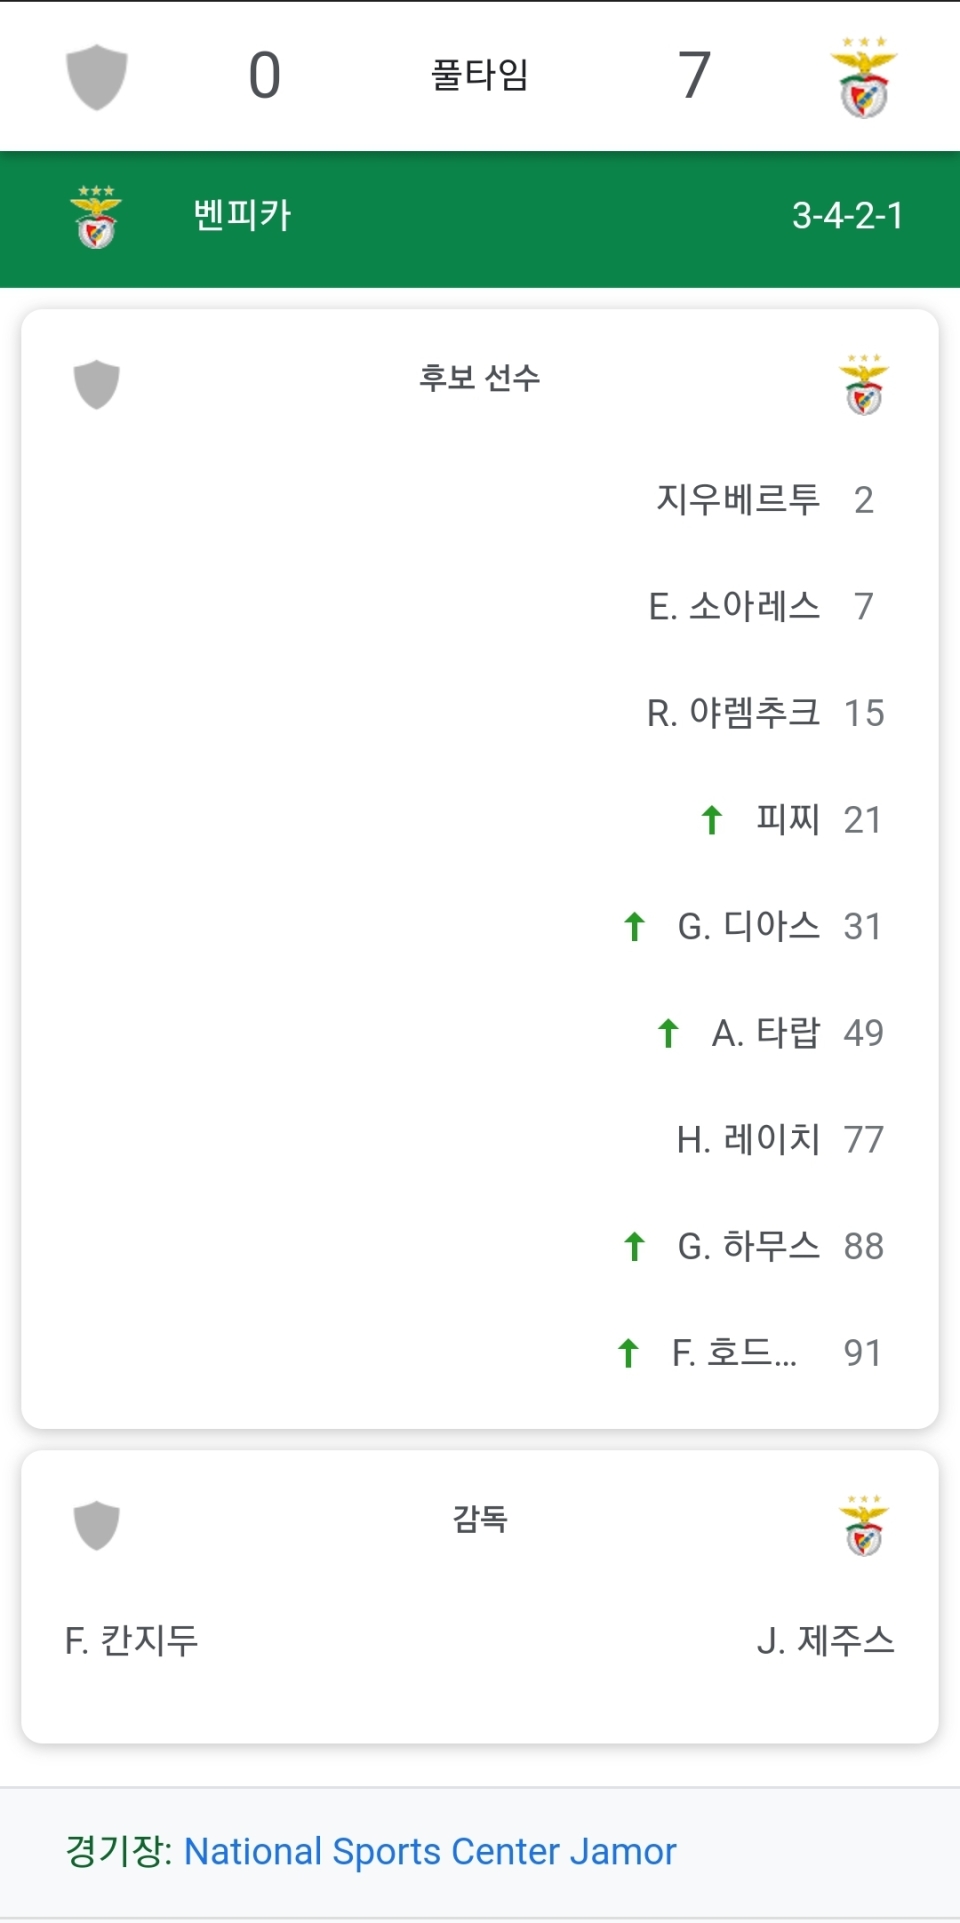This screenshot has width=960, height=1923.
Task: Tap the substitution arrow next to 피찌
Action: 712,820
